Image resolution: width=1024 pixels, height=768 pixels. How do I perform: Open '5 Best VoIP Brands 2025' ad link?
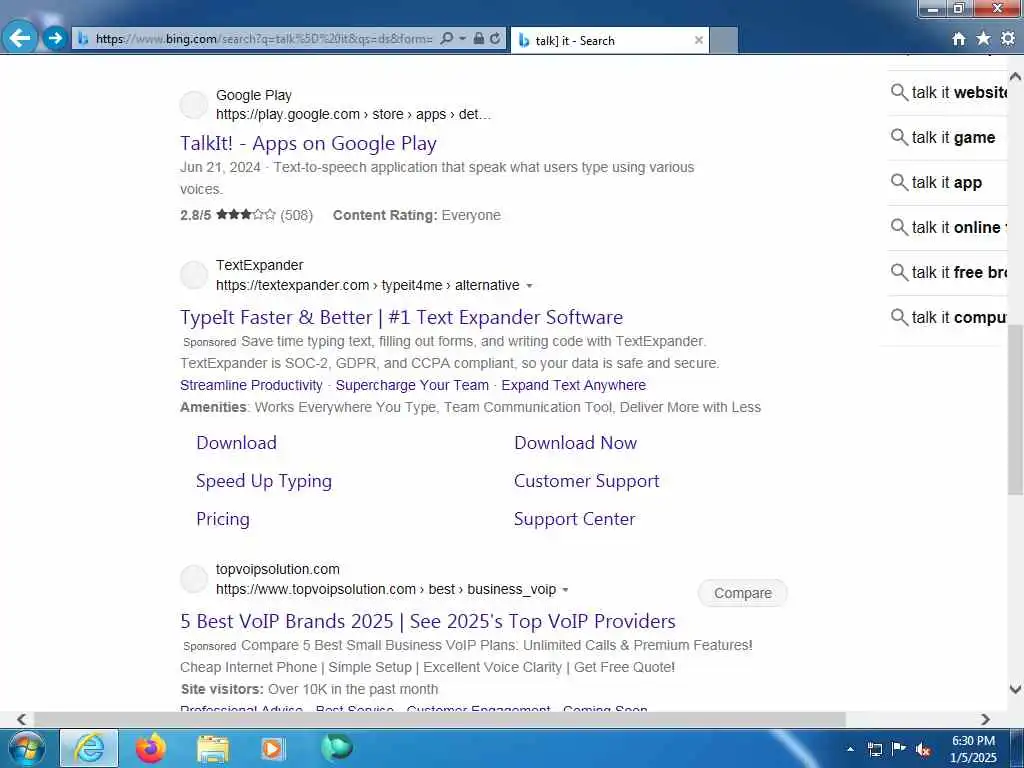[x=428, y=621]
